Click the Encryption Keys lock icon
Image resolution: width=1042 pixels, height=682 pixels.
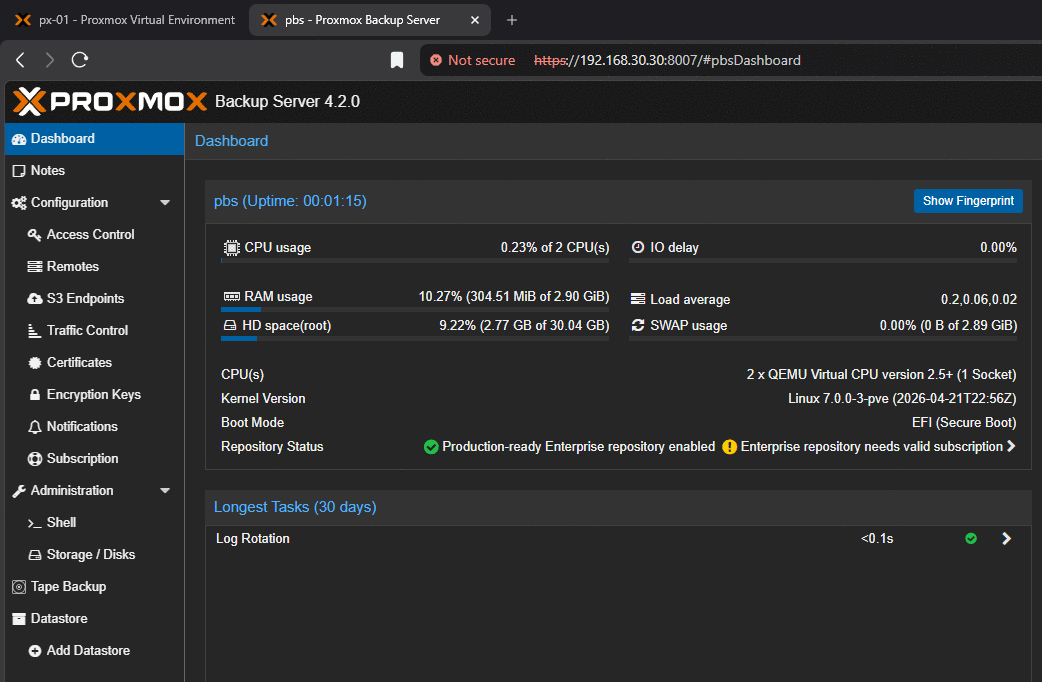[35, 394]
